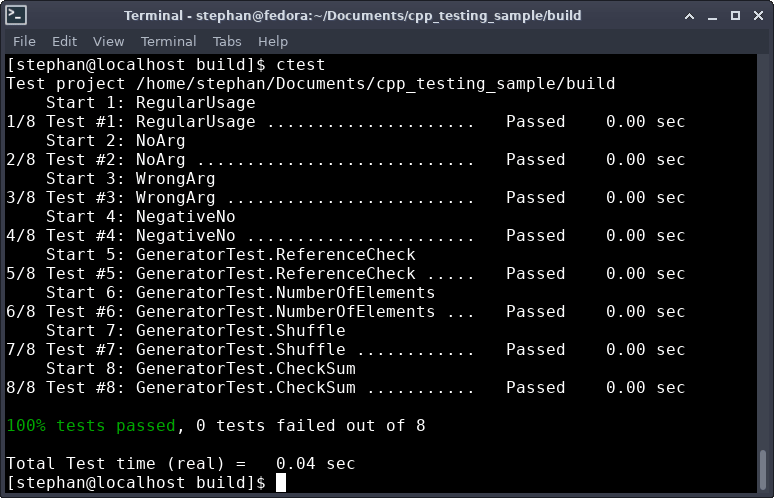Select the View menu
774x498 pixels.
(x=108, y=41)
